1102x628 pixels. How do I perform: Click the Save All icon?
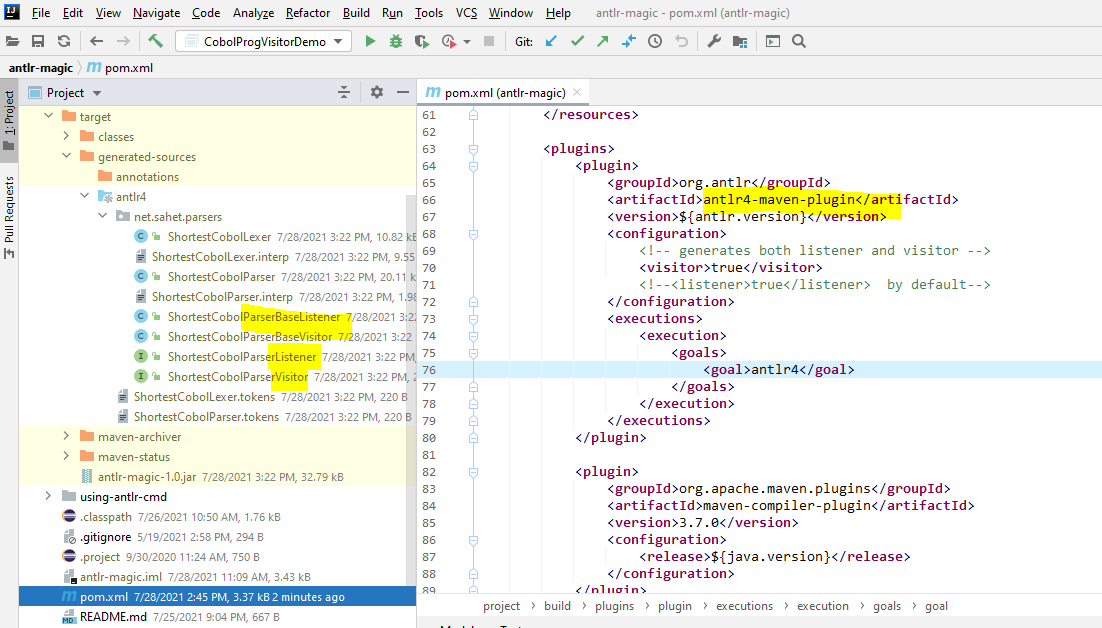click(x=37, y=41)
